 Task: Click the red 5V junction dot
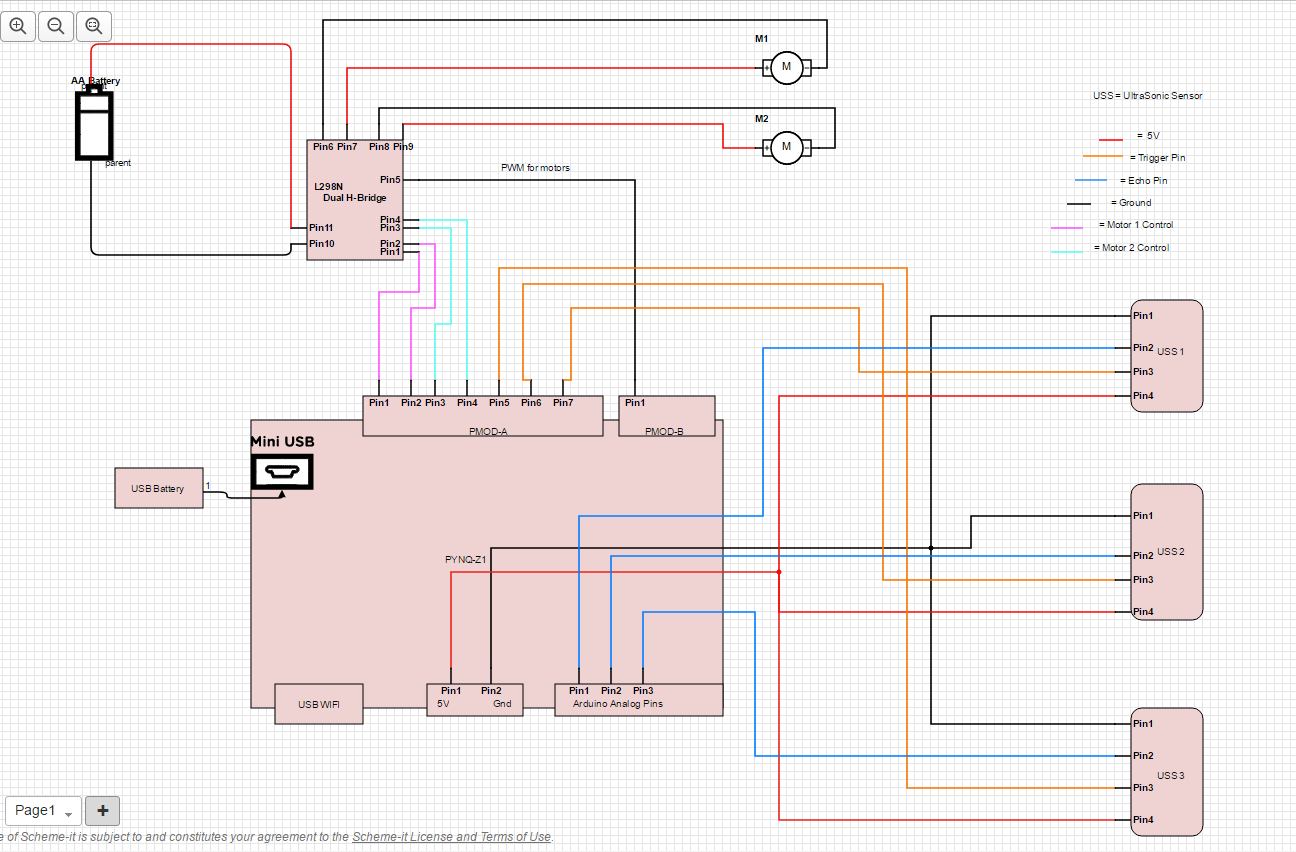pyautogui.click(x=779, y=572)
